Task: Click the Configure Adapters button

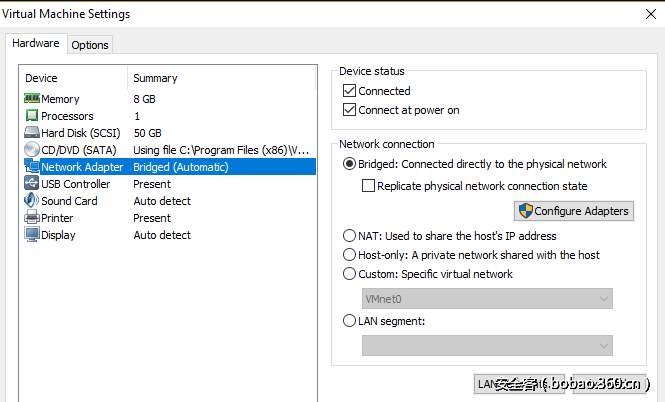Action: 573,211
